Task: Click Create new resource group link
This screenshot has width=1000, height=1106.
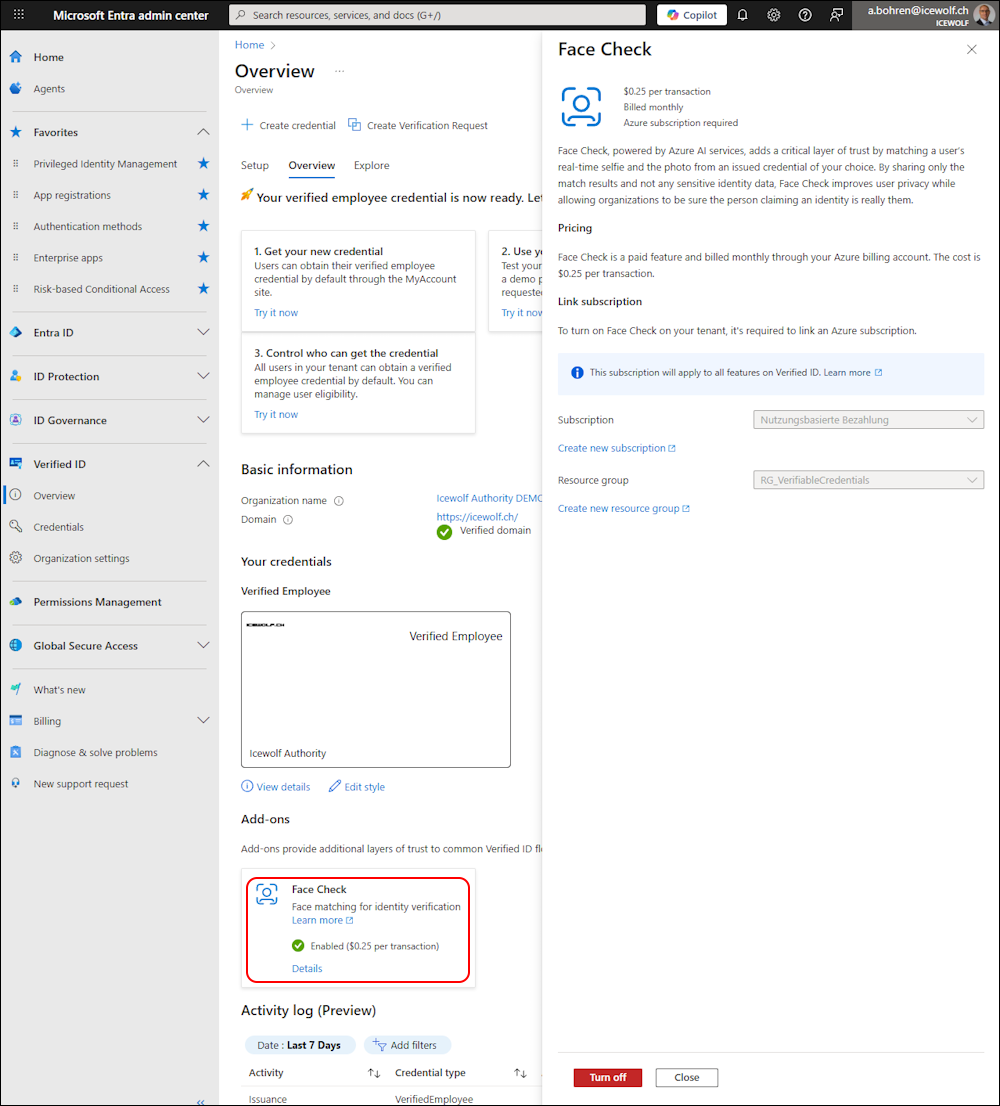Action: [623, 509]
